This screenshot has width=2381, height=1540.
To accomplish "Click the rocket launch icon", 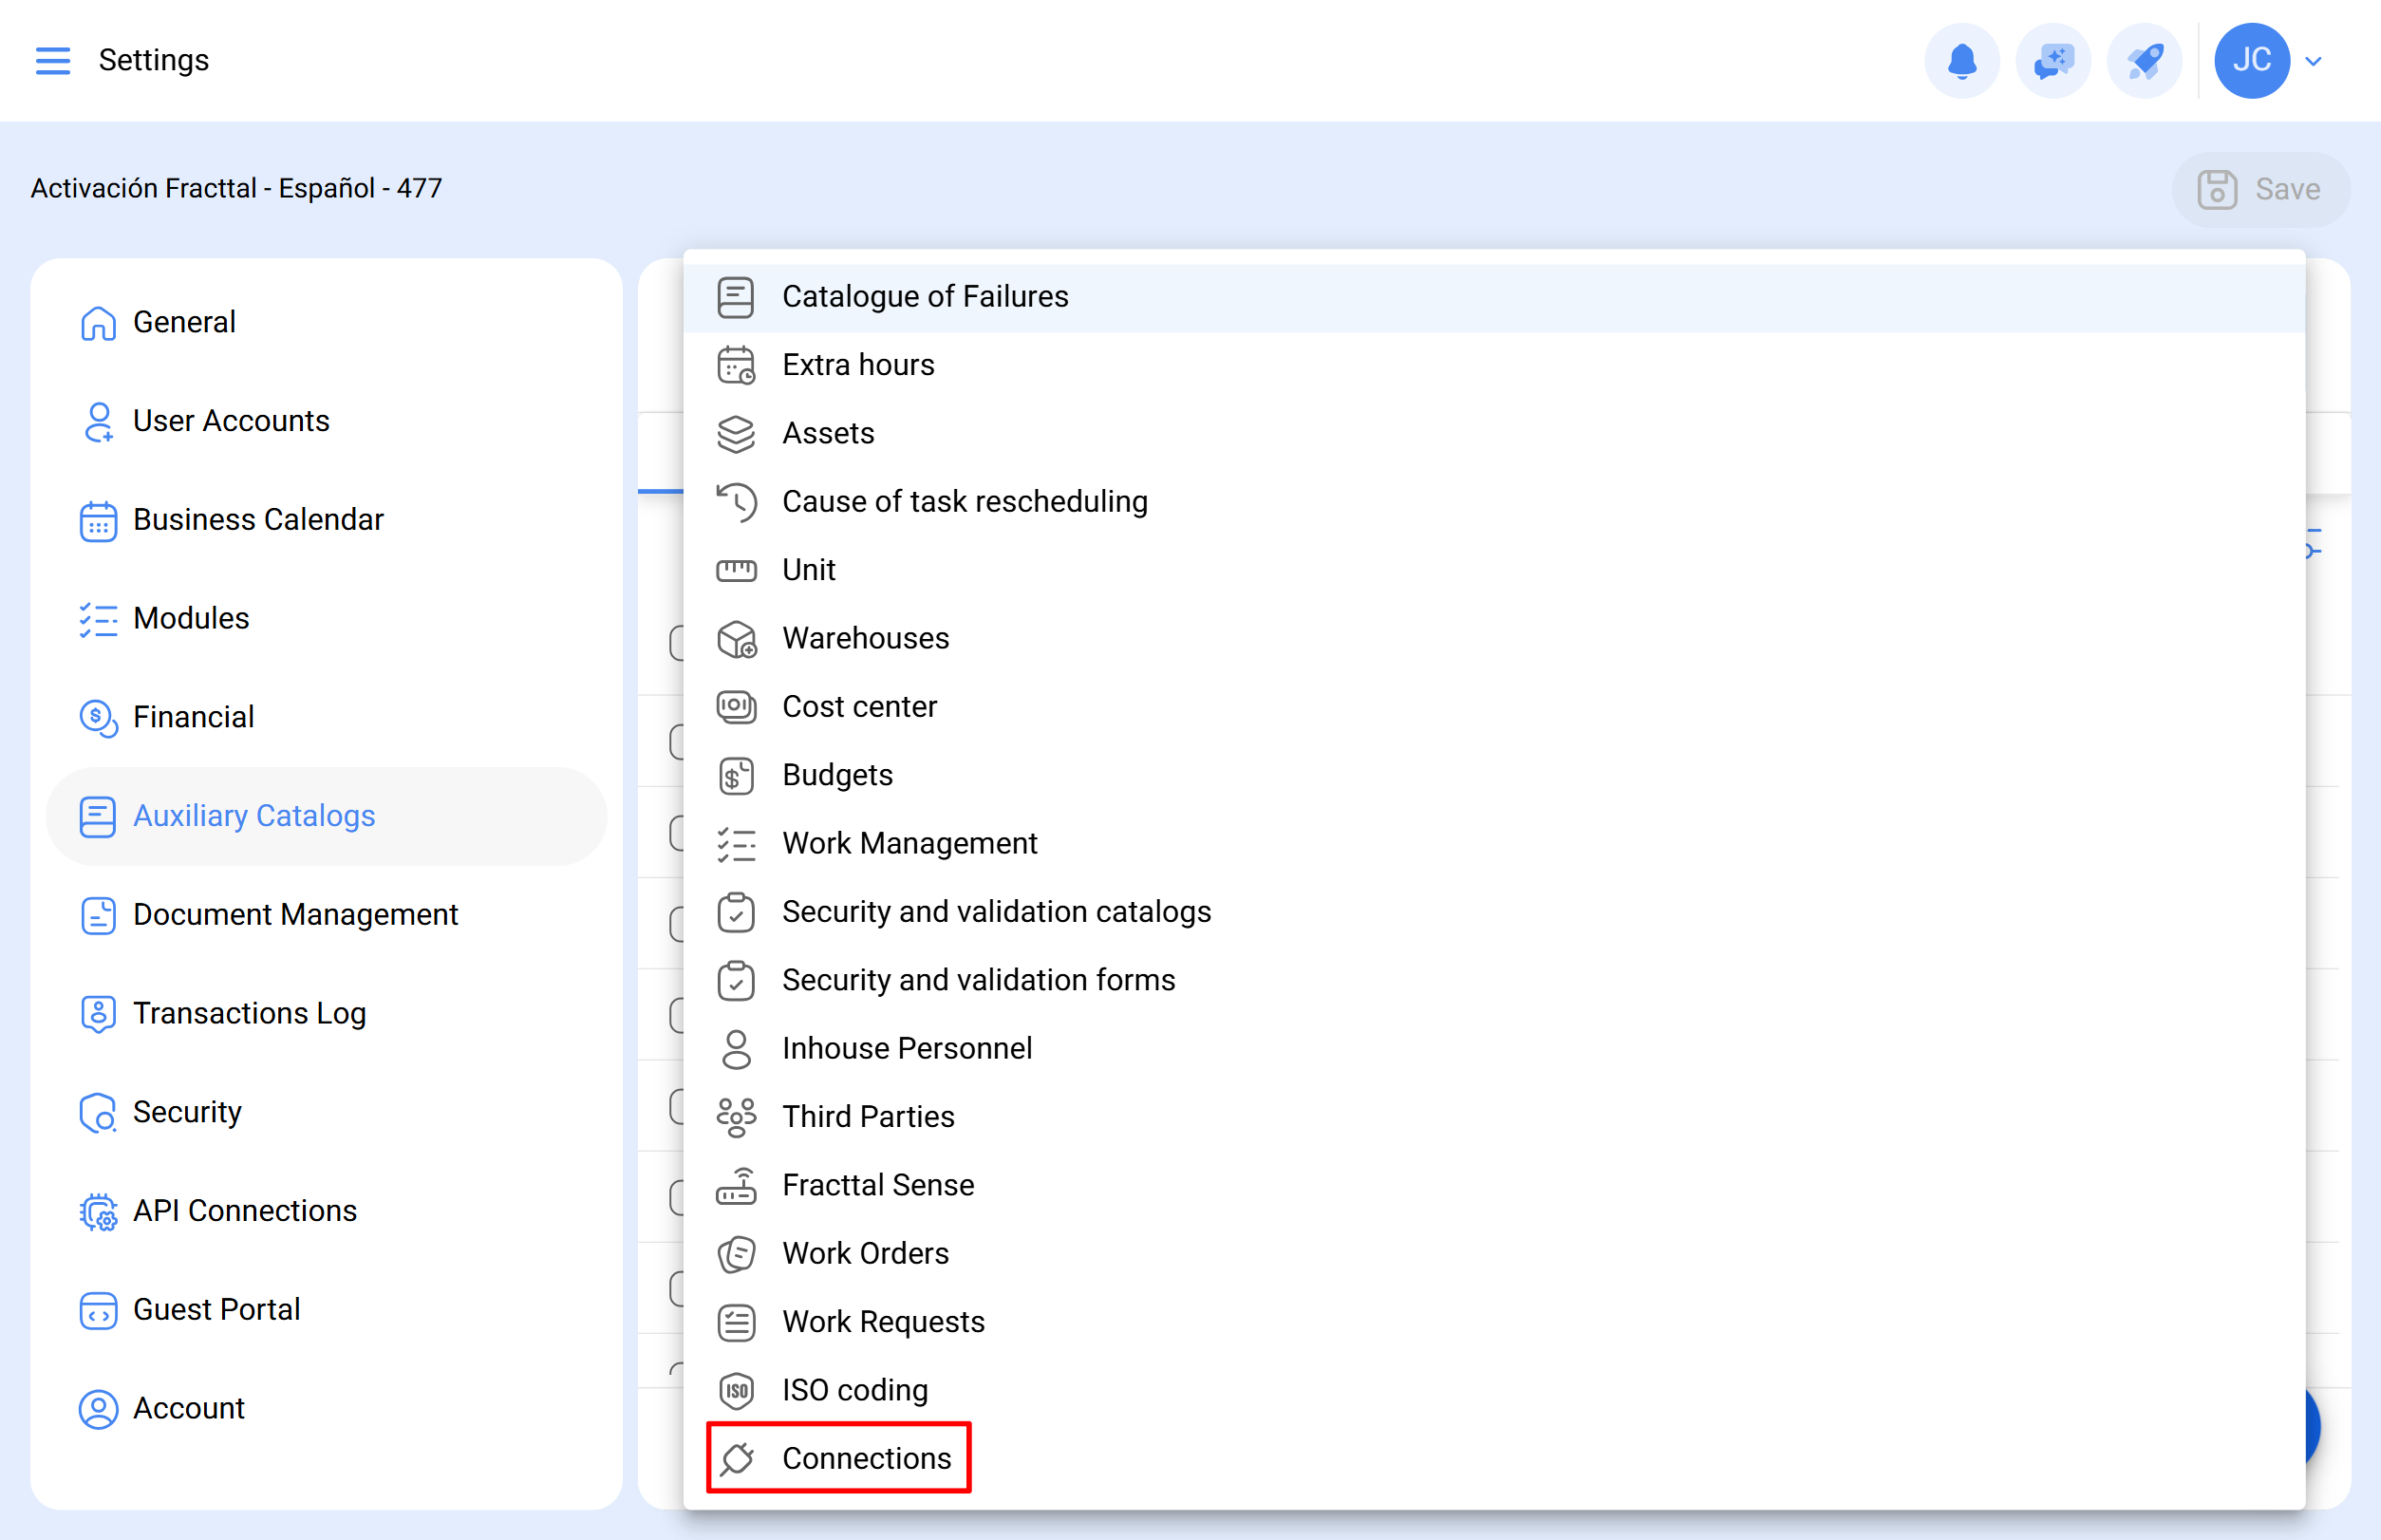I will pos(2143,60).
